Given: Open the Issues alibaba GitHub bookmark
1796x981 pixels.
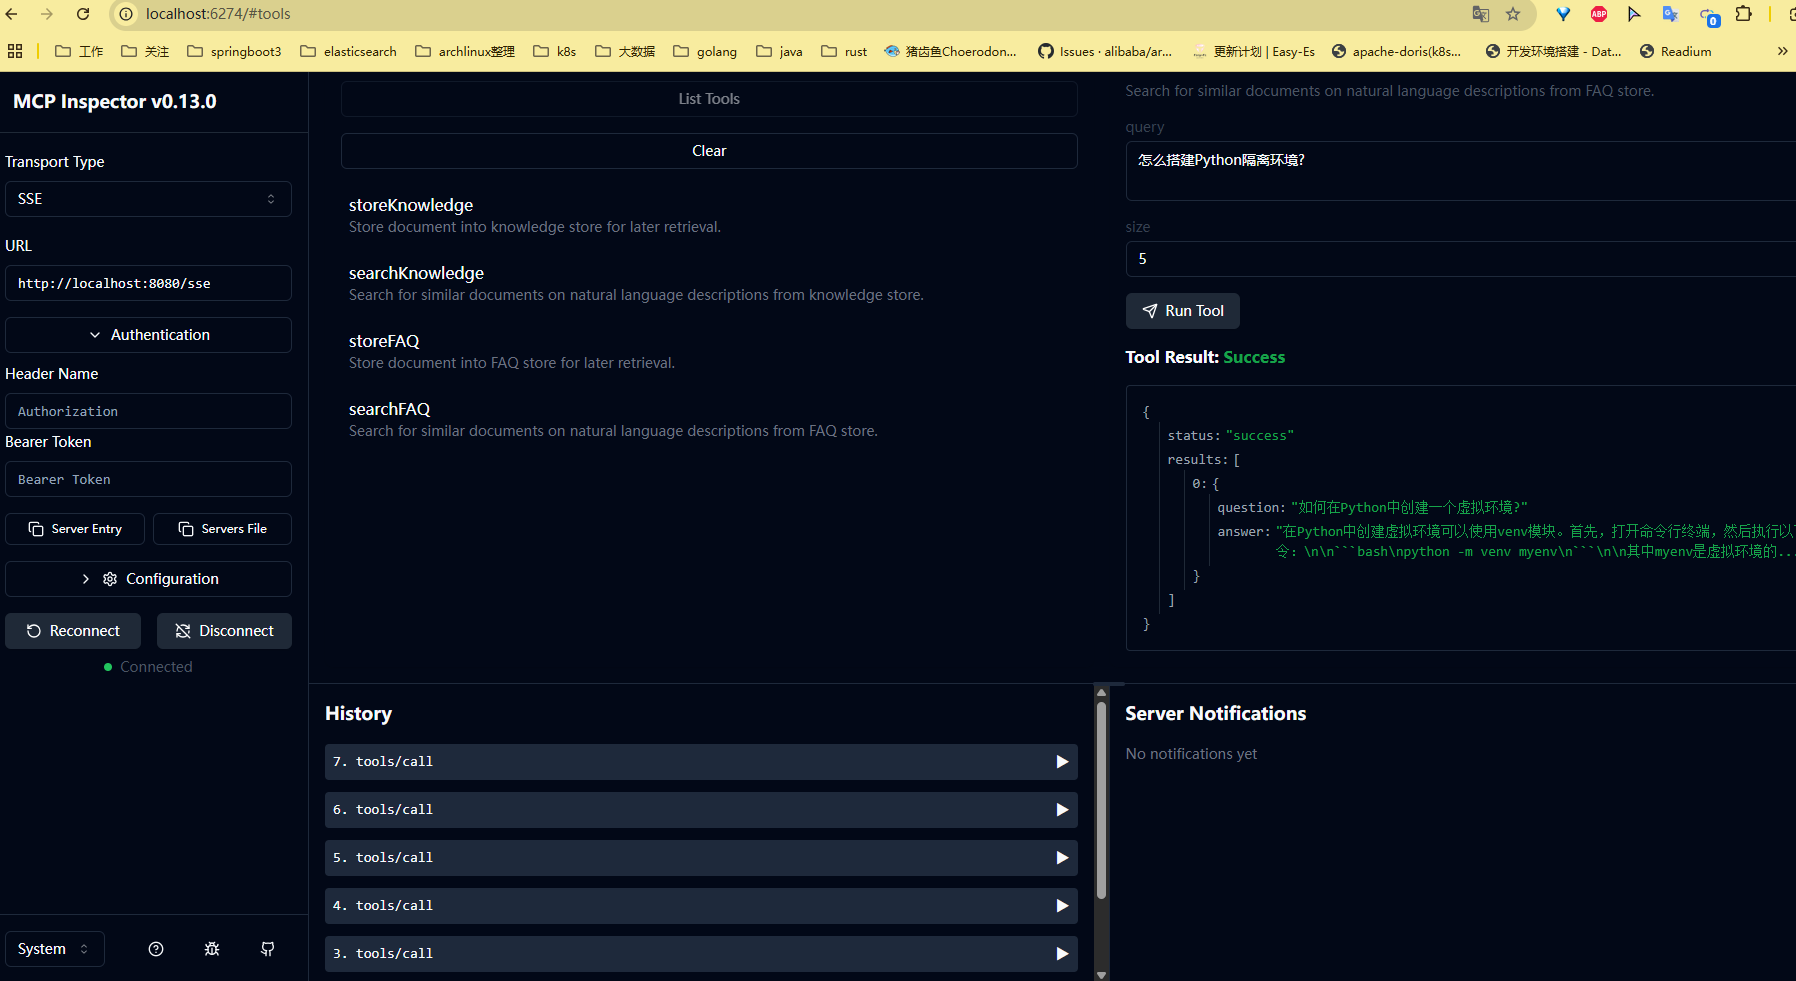Looking at the screenshot, I should [x=1105, y=51].
